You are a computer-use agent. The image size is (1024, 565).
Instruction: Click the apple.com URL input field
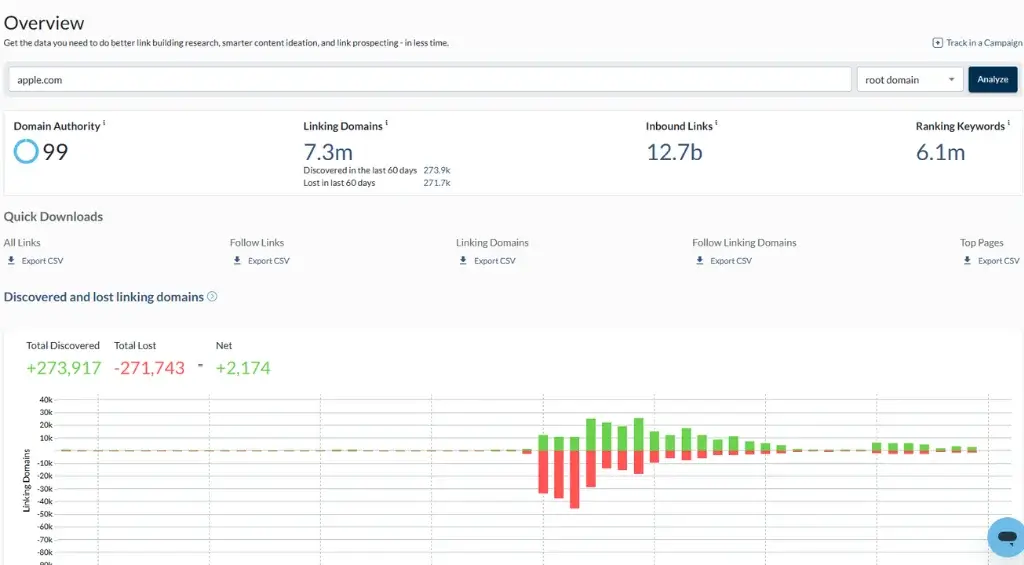tap(430, 80)
